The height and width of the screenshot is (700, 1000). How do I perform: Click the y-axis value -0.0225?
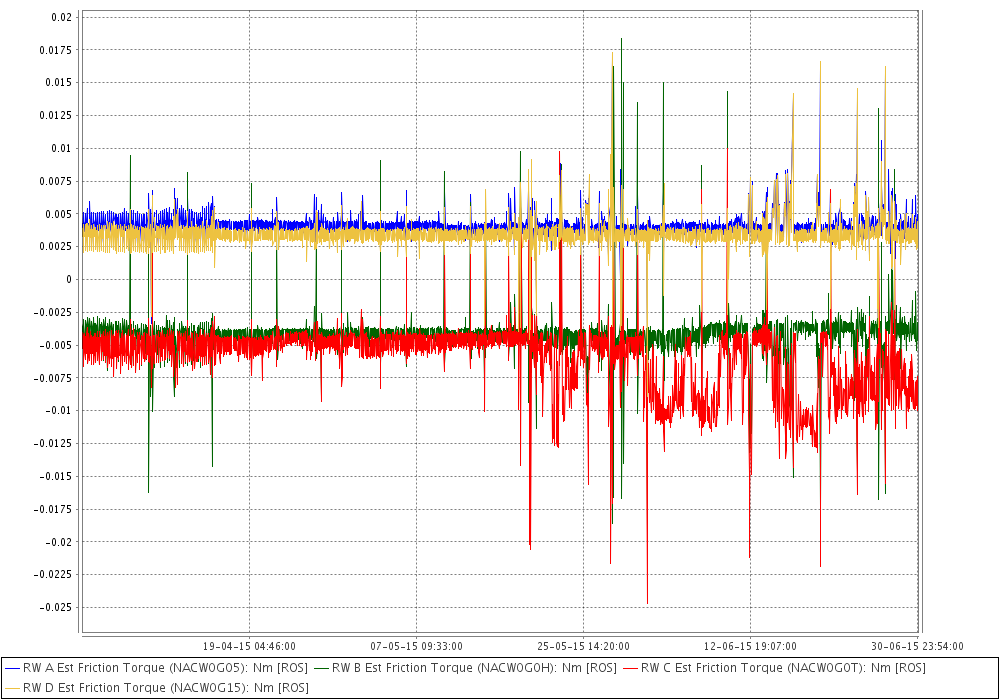(53, 574)
